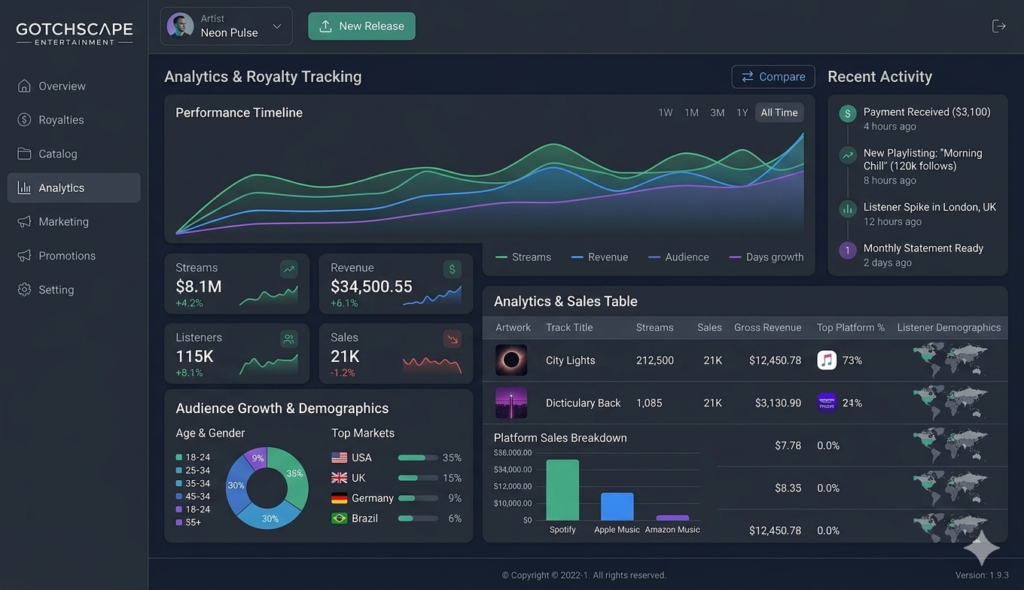1024x590 pixels.
Task: Click the Payment Received dollar icon
Action: [x=848, y=114]
